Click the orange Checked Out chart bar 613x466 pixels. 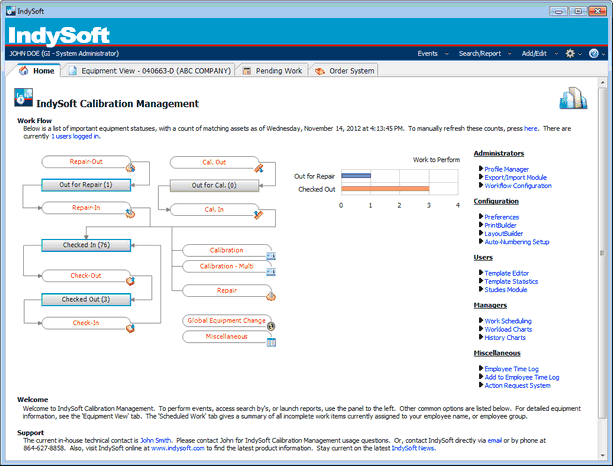click(x=385, y=189)
